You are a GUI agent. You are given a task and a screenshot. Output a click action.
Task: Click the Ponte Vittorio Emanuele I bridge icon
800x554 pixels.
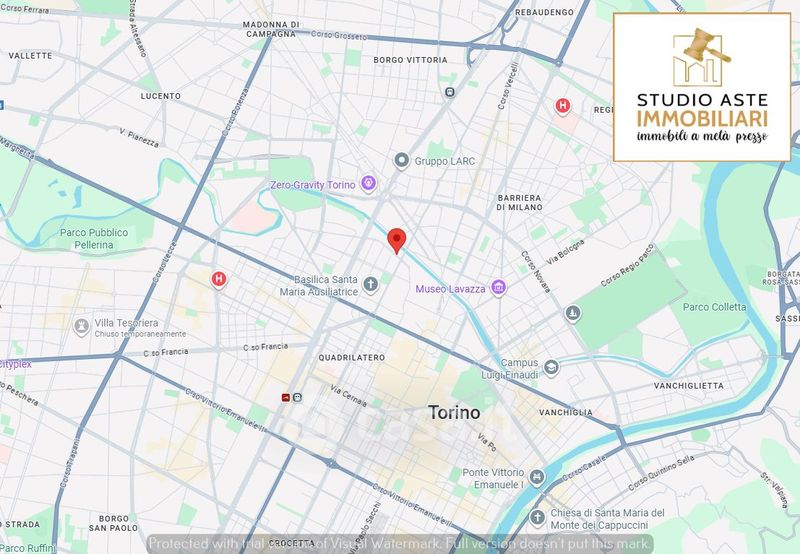pos(539,478)
